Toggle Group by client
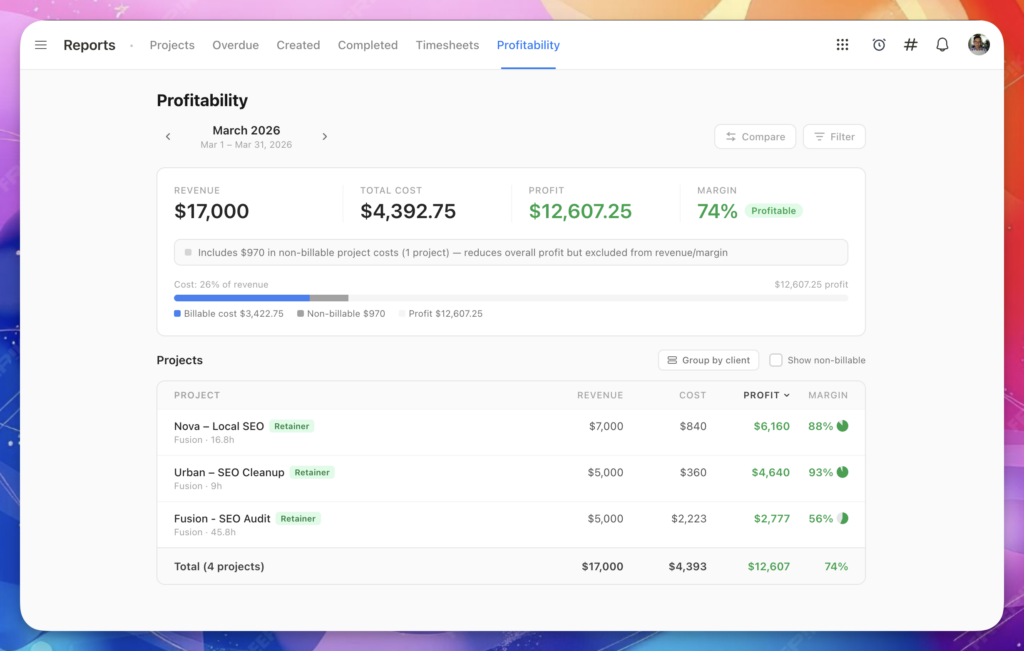This screenshot has height=651, width=1024. tap(708, 360)
